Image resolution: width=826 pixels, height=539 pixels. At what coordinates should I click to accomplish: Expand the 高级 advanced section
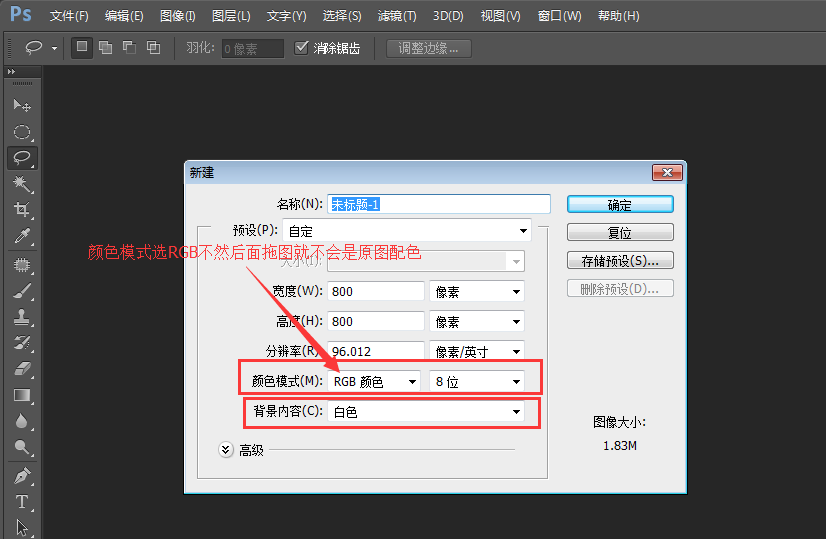225,450
